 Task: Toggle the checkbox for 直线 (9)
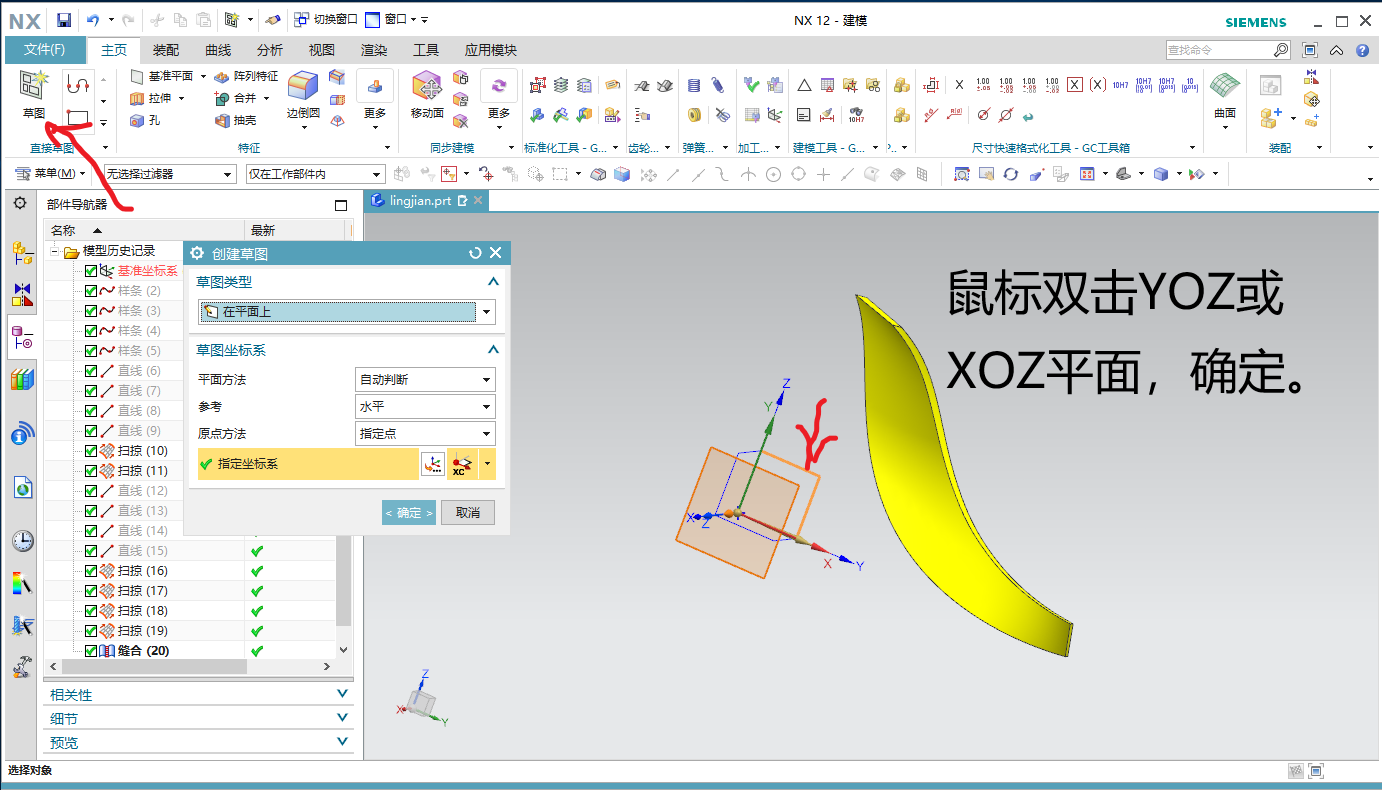coord(91,431)
